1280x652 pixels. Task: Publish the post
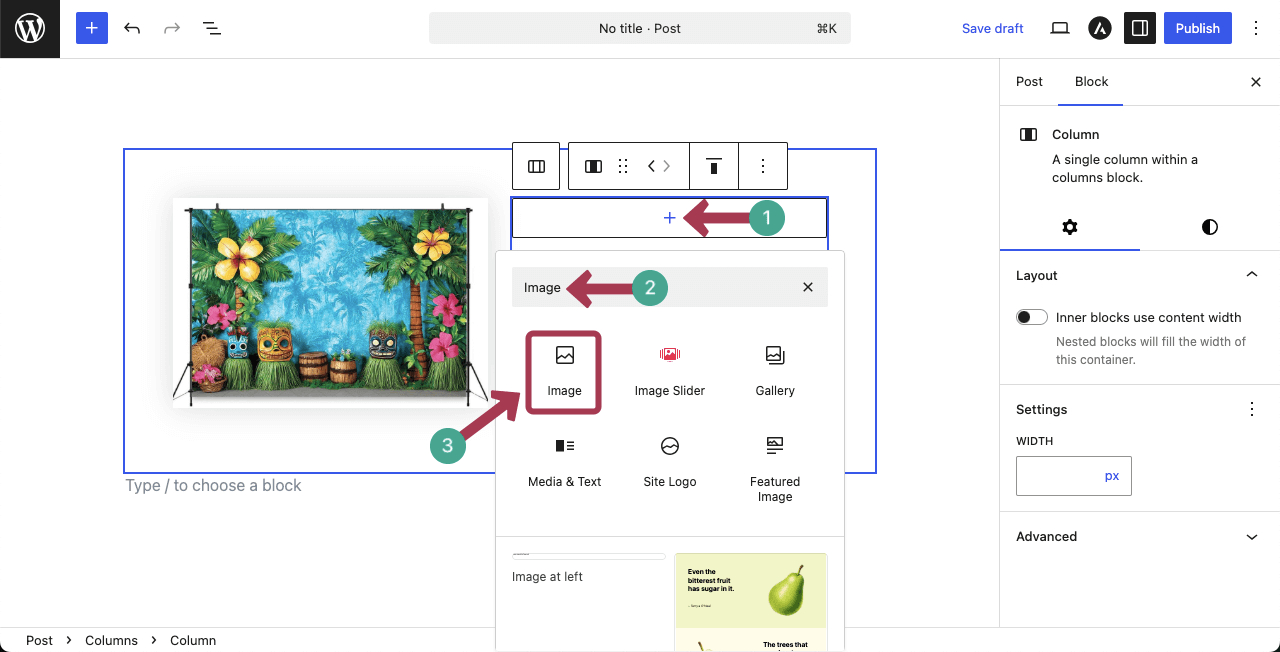[1198, 28]
